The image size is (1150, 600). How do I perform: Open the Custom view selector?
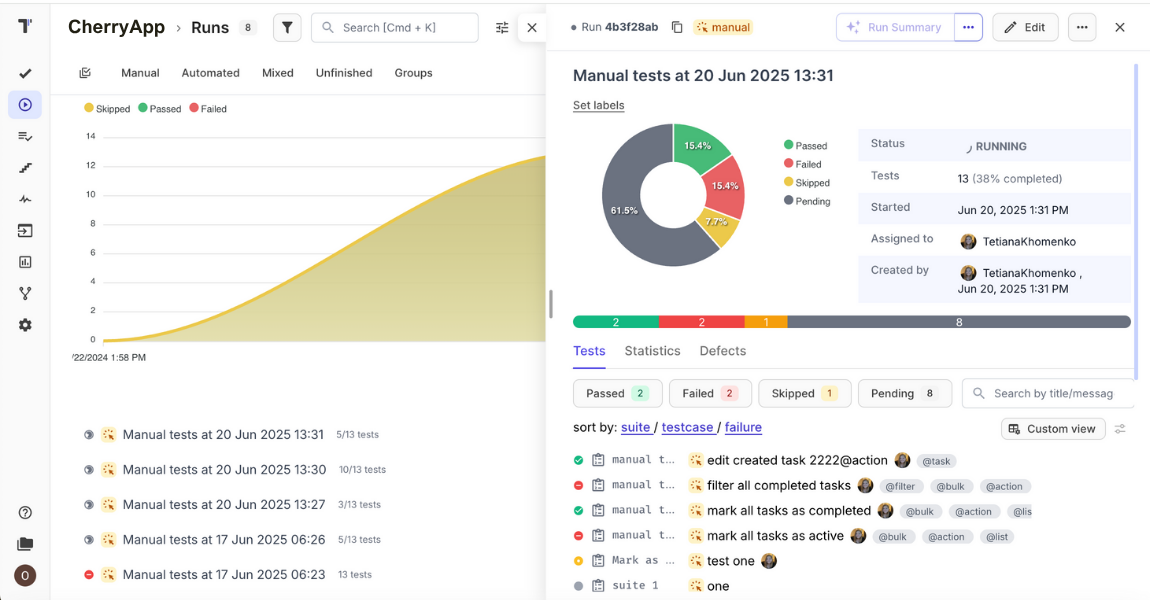tap(1053, 428)
